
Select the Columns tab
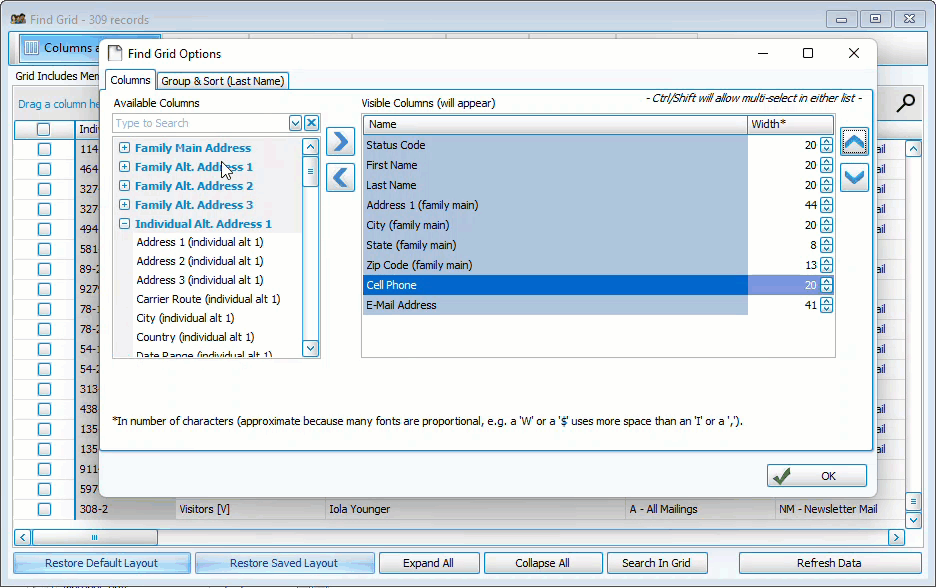pos(130,80)
